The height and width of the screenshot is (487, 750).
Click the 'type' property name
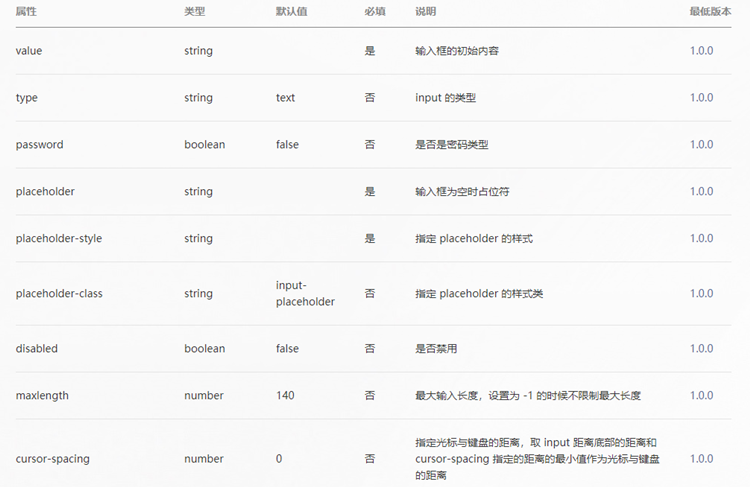point(26,98)
